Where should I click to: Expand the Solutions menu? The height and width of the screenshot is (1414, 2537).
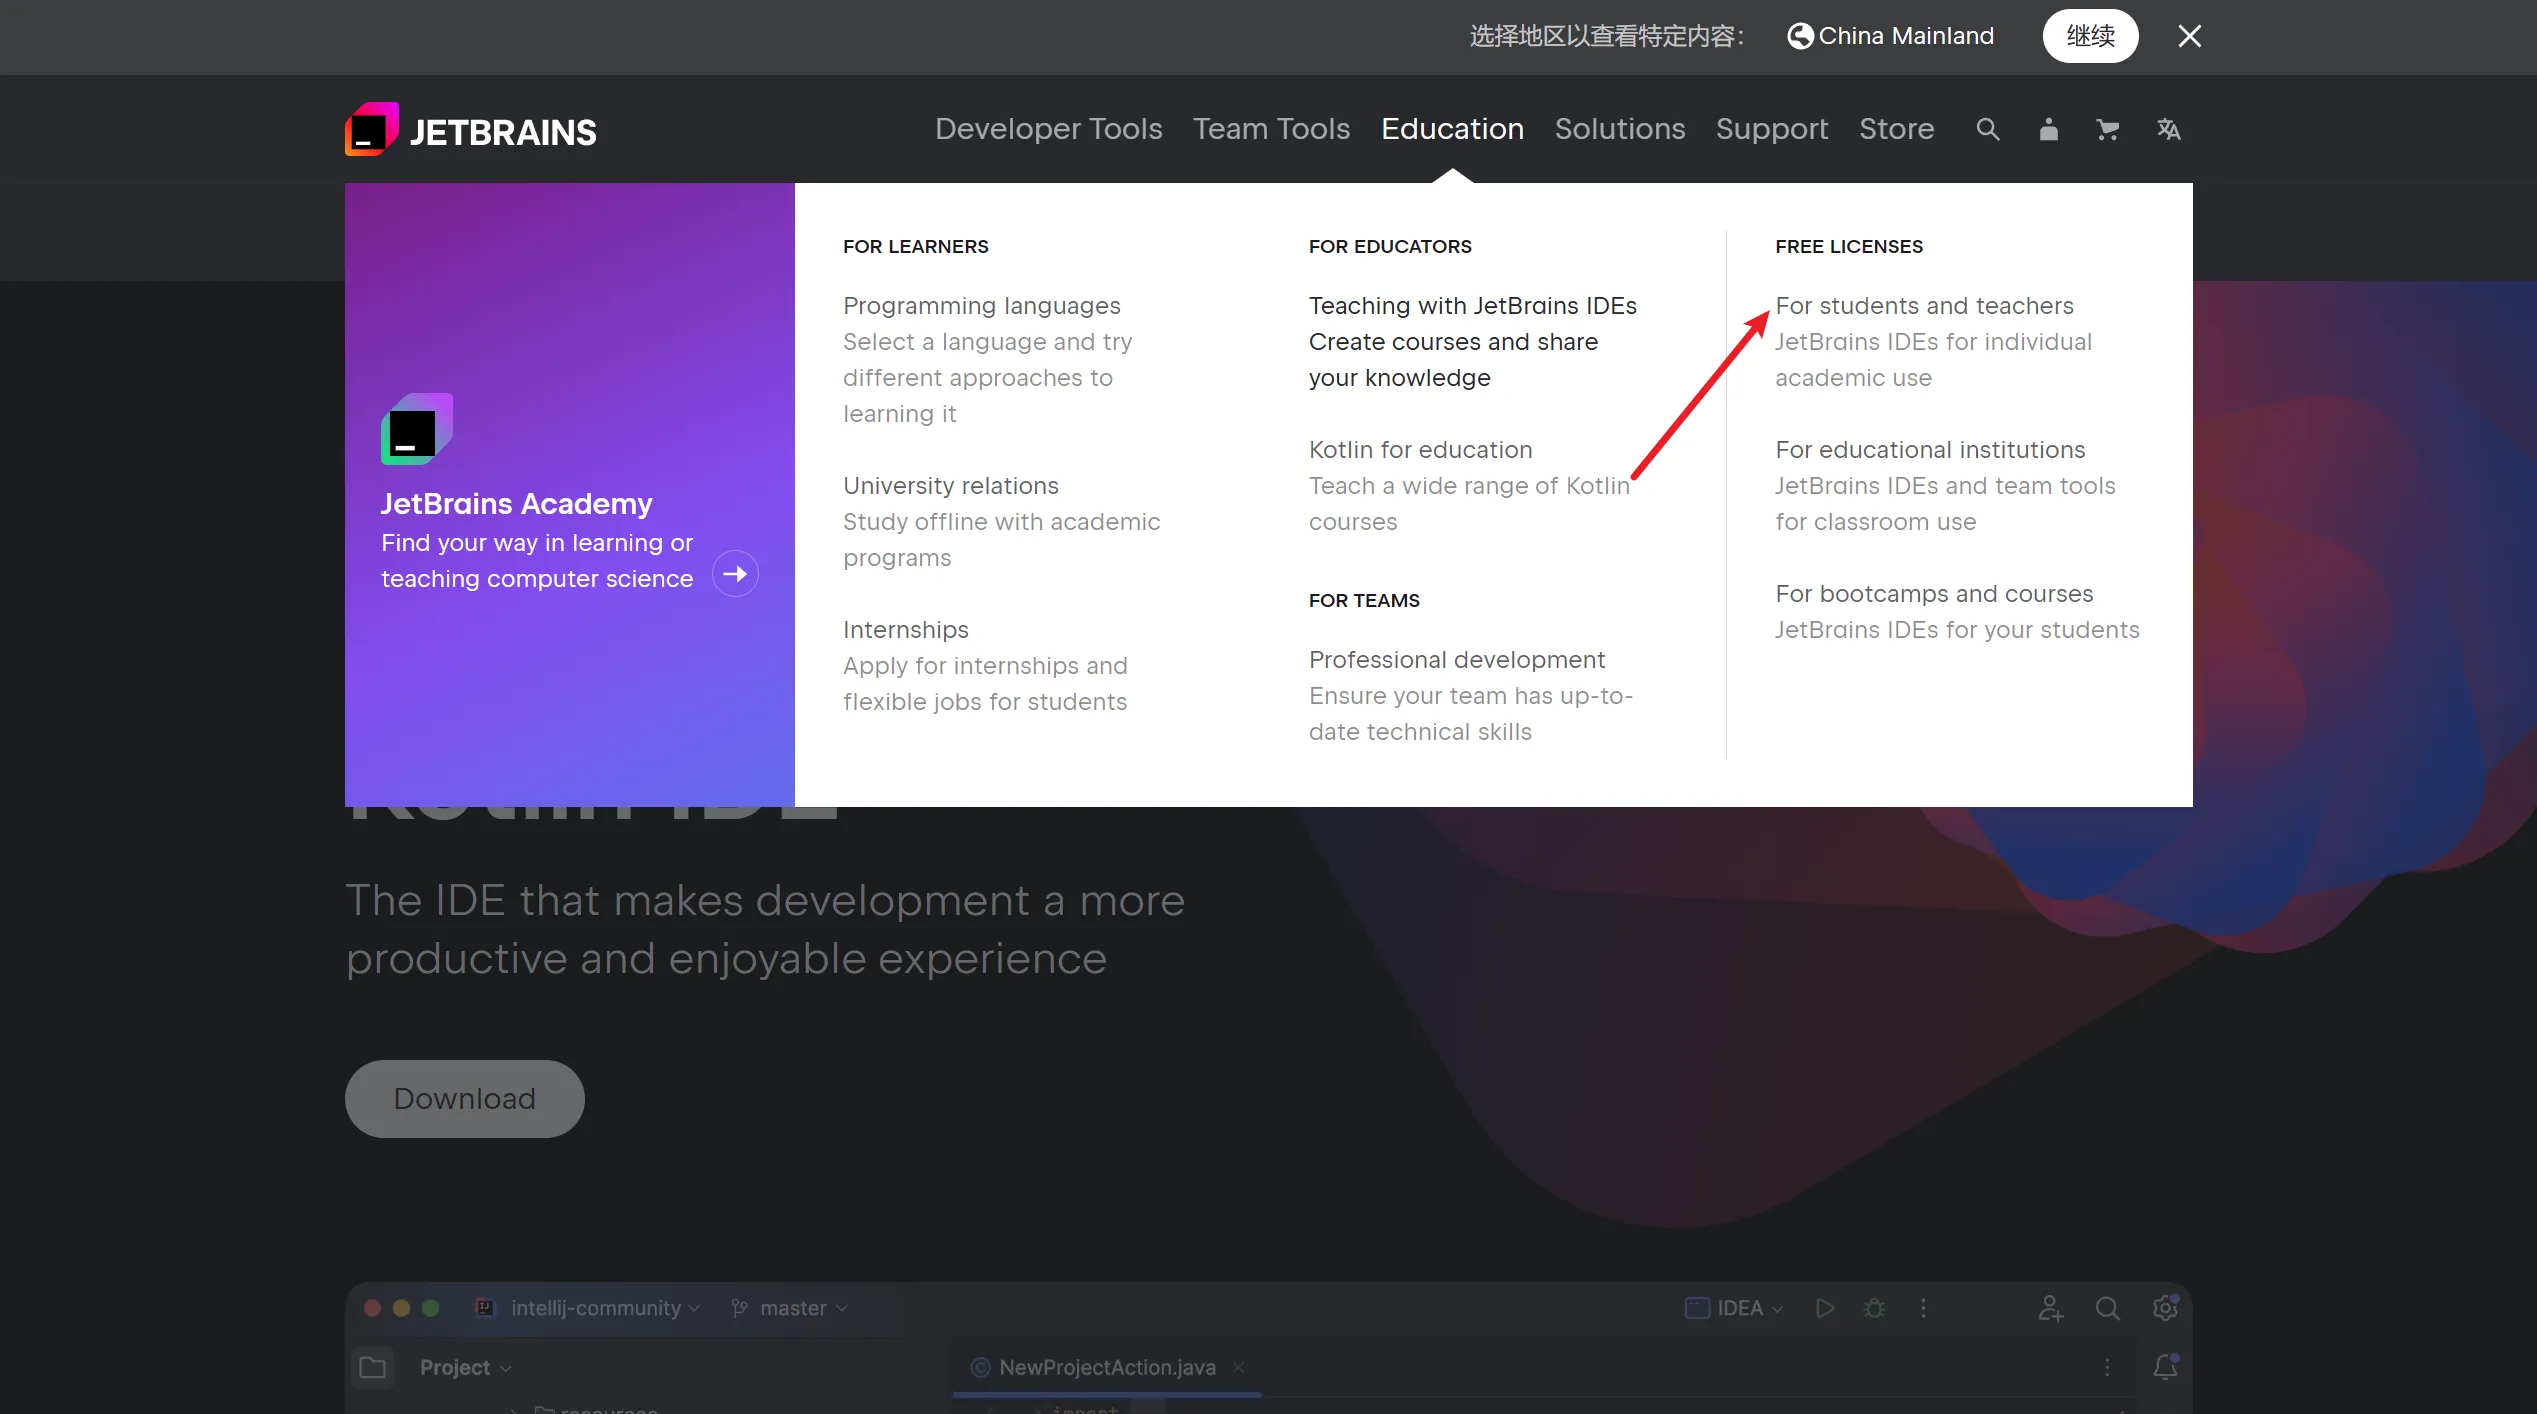point(1619,129)
